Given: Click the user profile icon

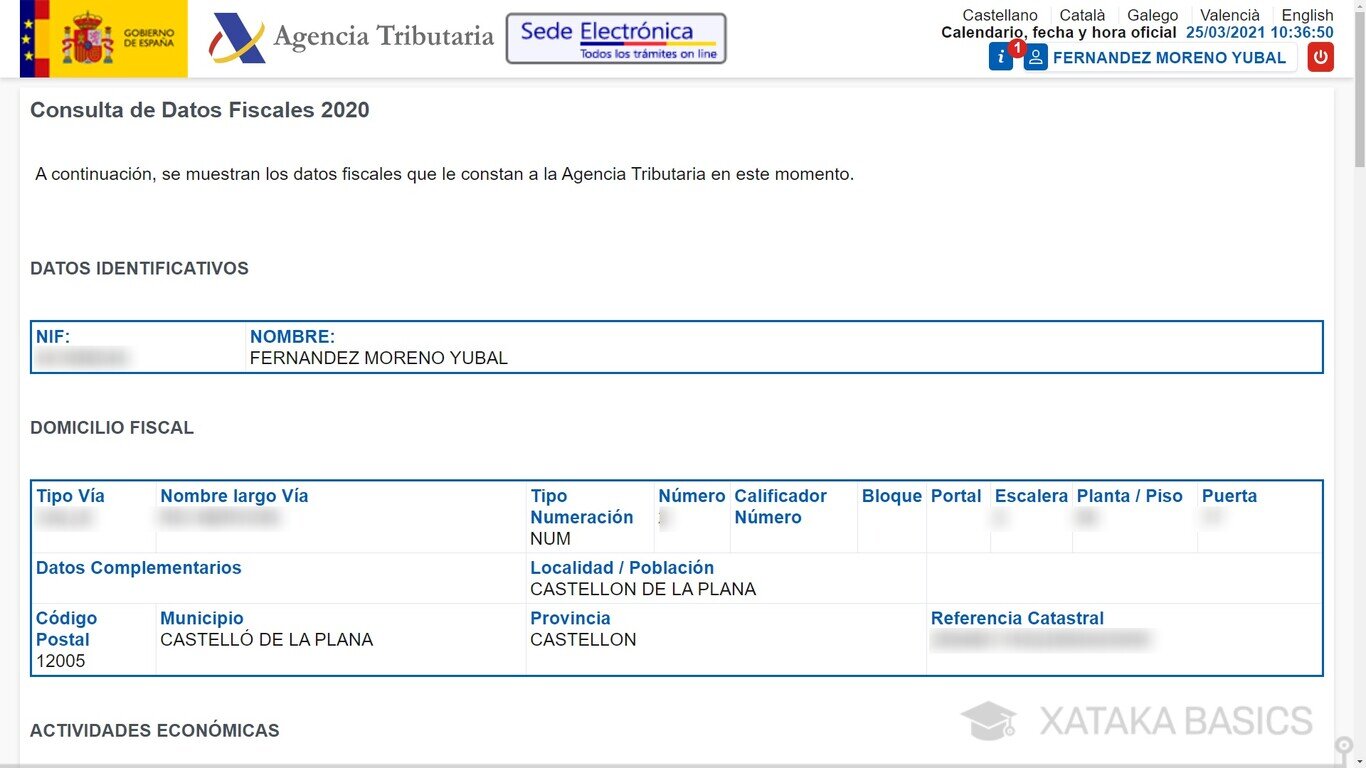Looking at the screenshot, I should click(x=1036, y=57).
